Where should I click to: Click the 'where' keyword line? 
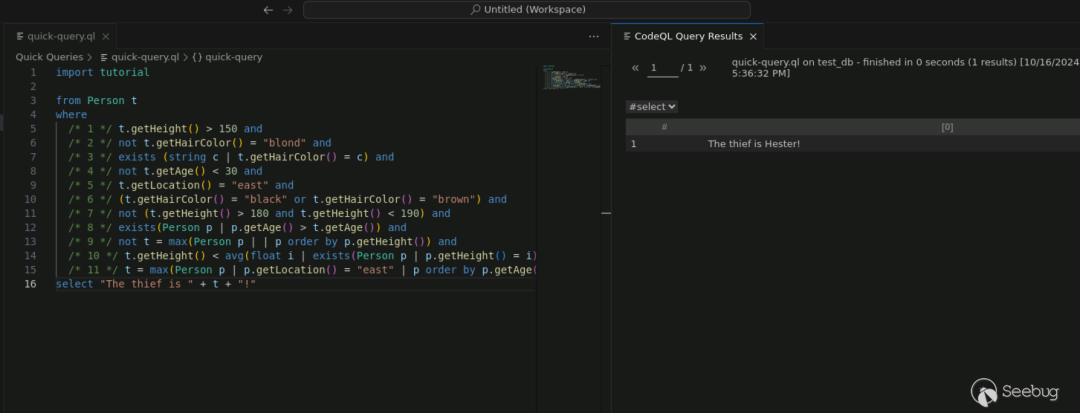pos(72,114)
